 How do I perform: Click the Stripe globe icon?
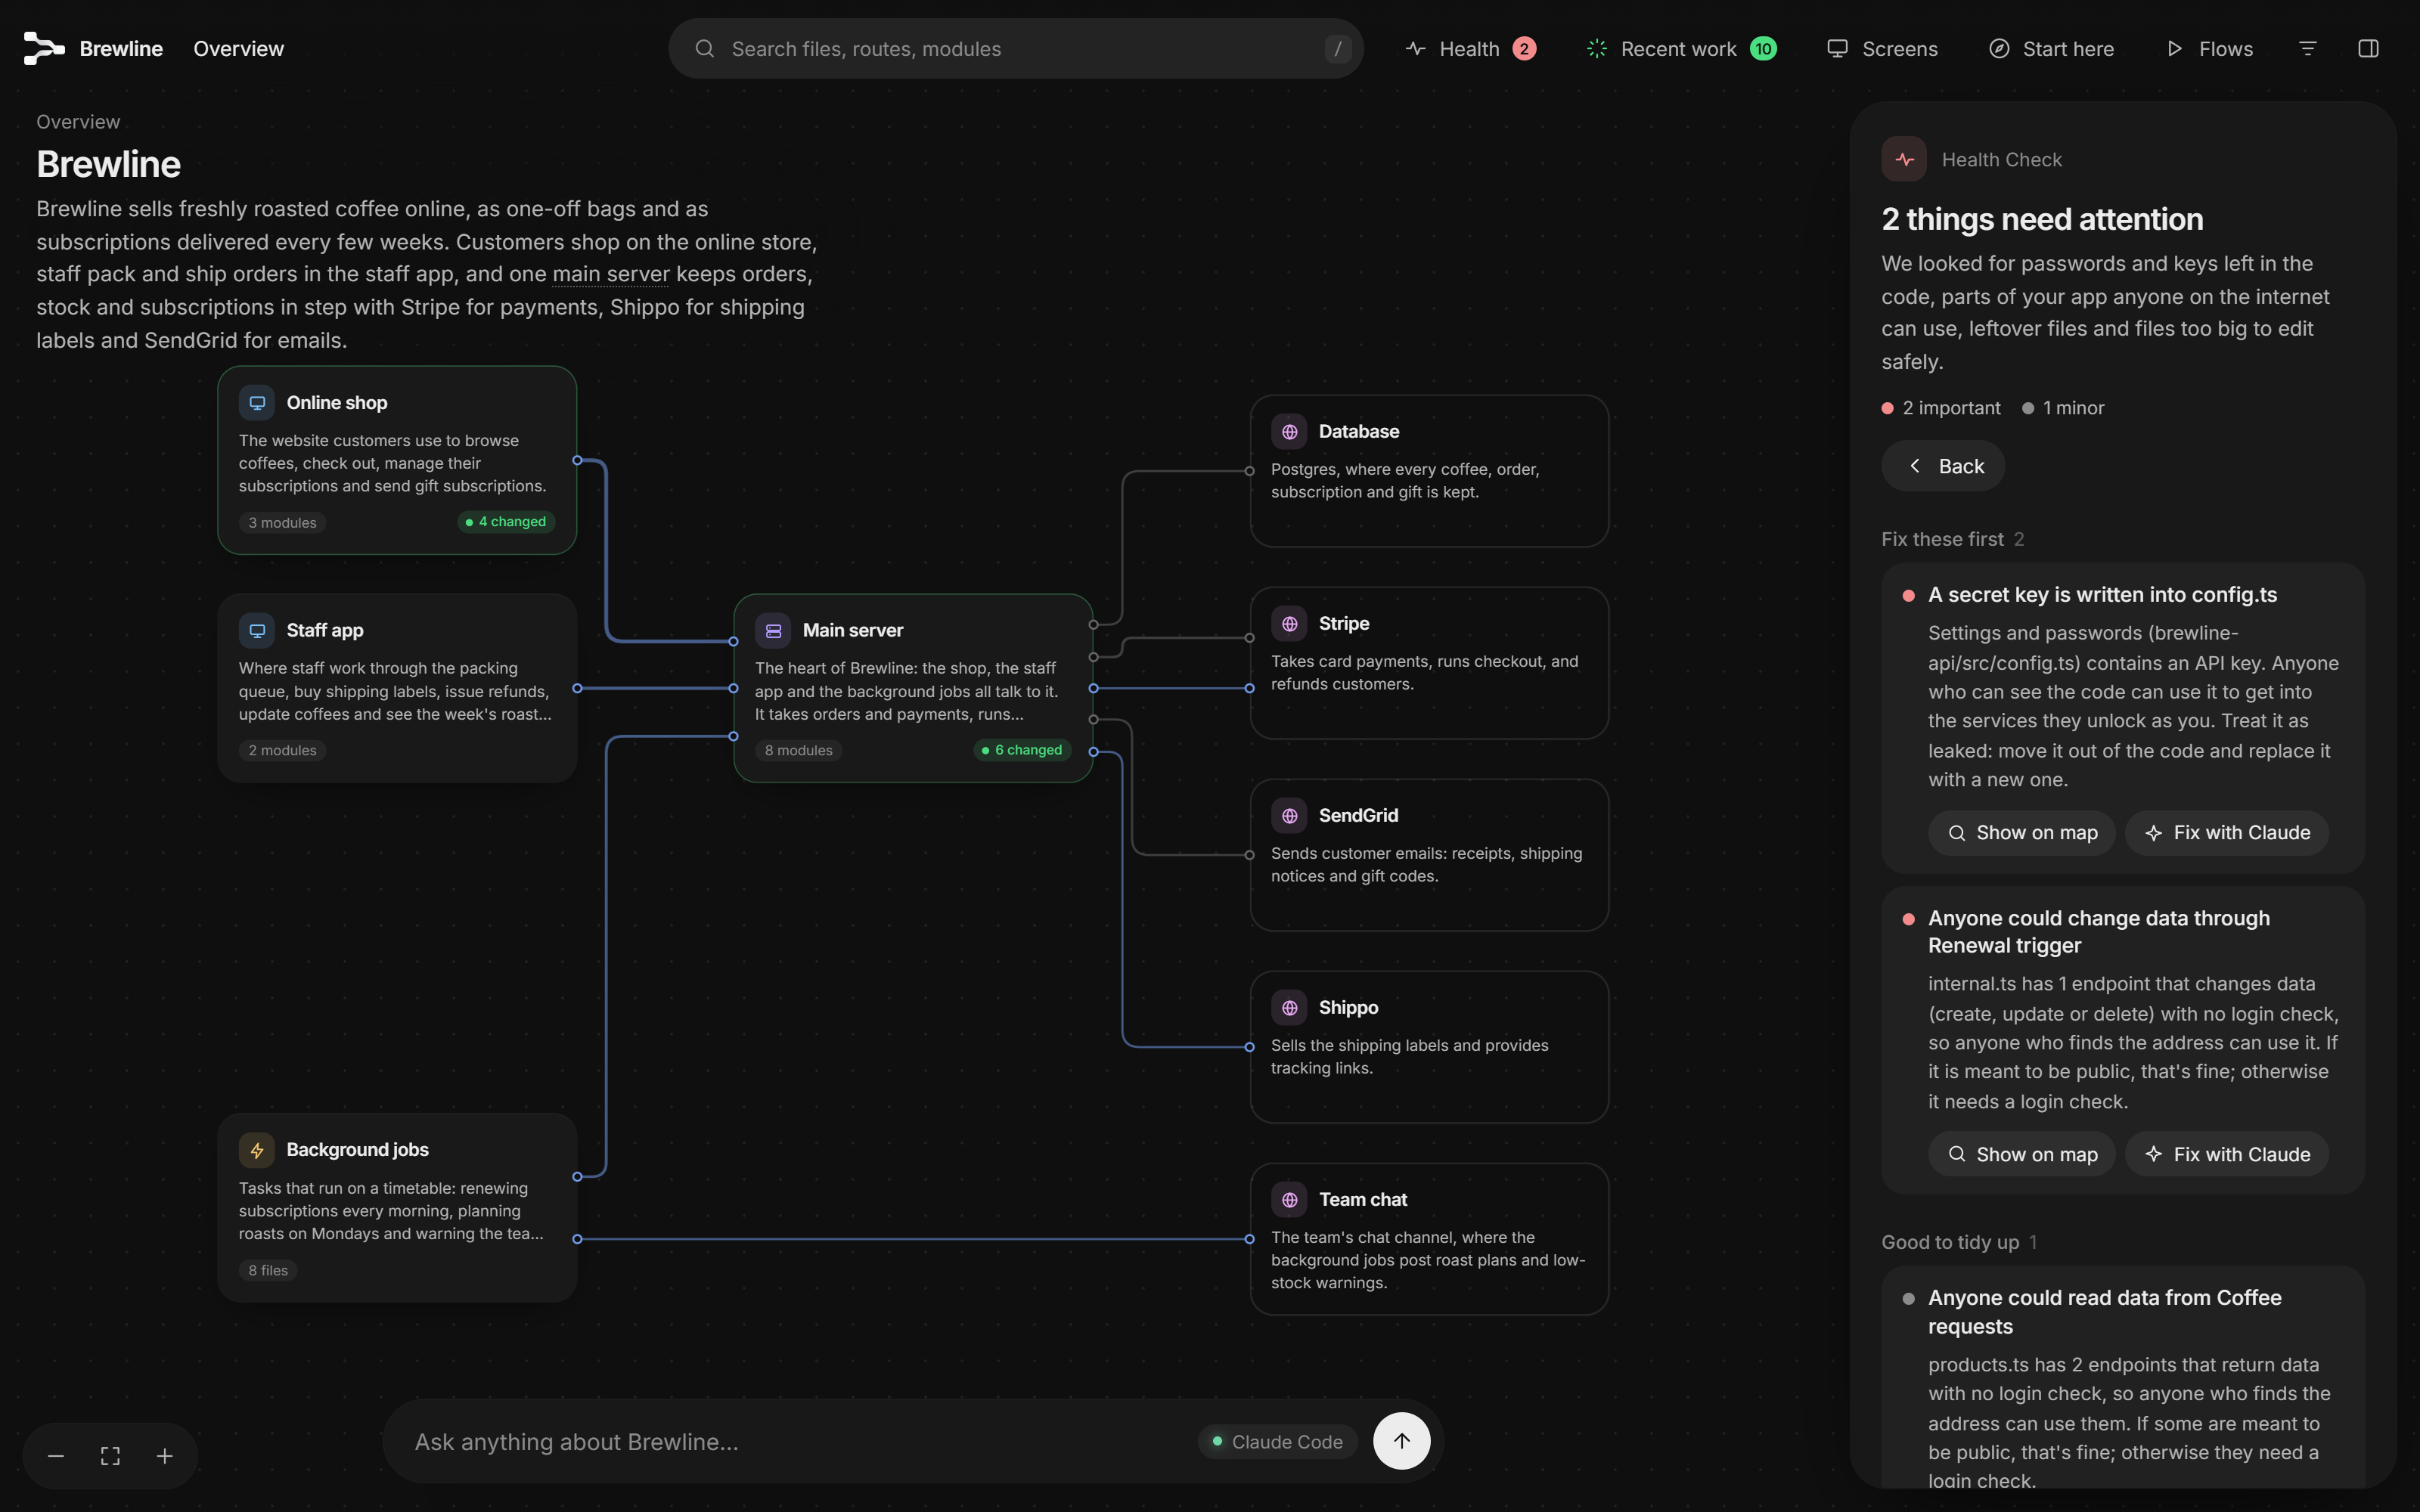(1289, 623)
